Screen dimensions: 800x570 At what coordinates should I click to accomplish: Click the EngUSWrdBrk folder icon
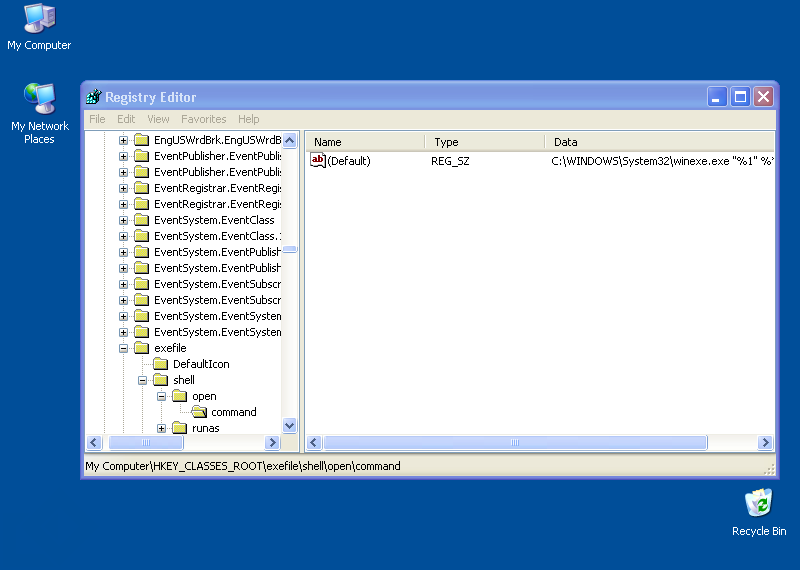pyautogui.click(x=141, y=140)
